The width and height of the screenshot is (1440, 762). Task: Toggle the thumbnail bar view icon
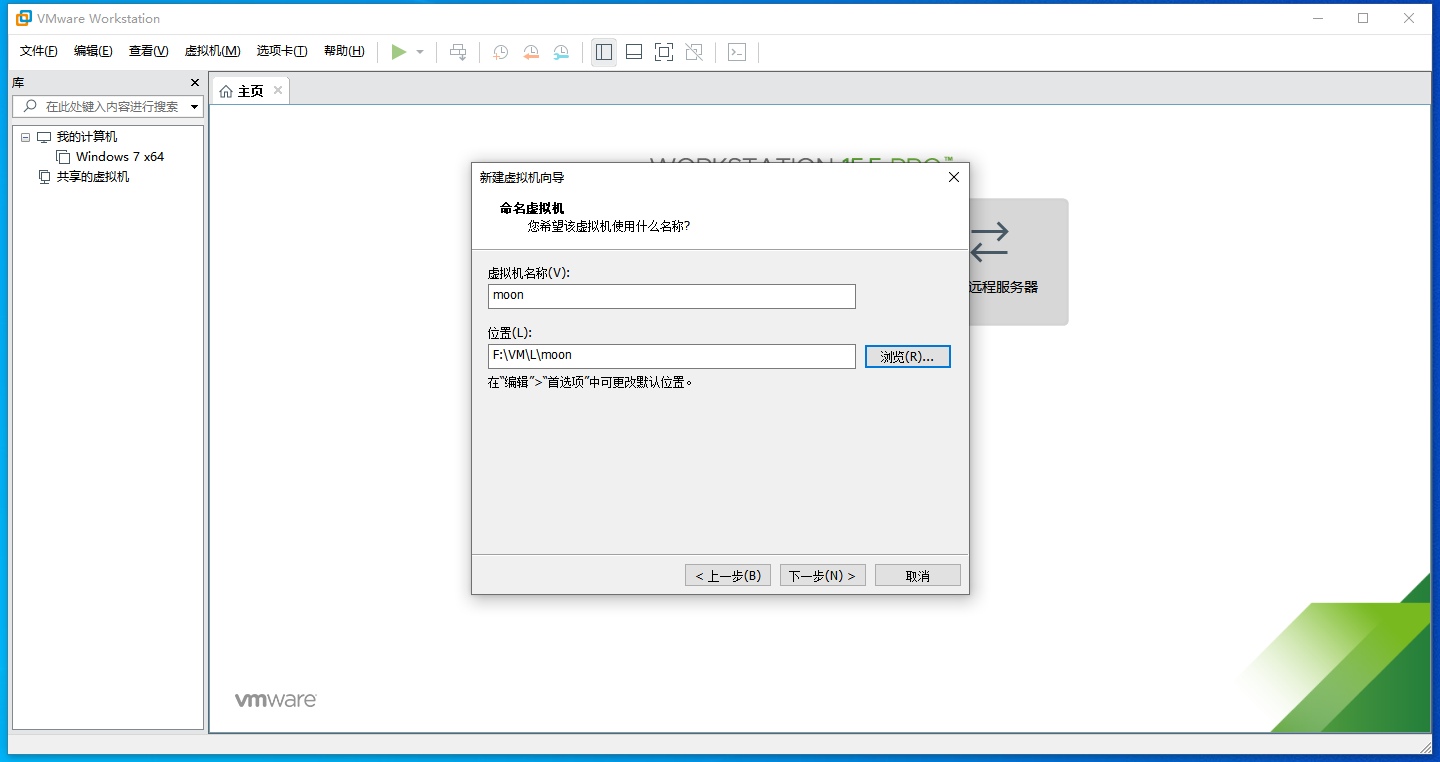coord(634,52)
